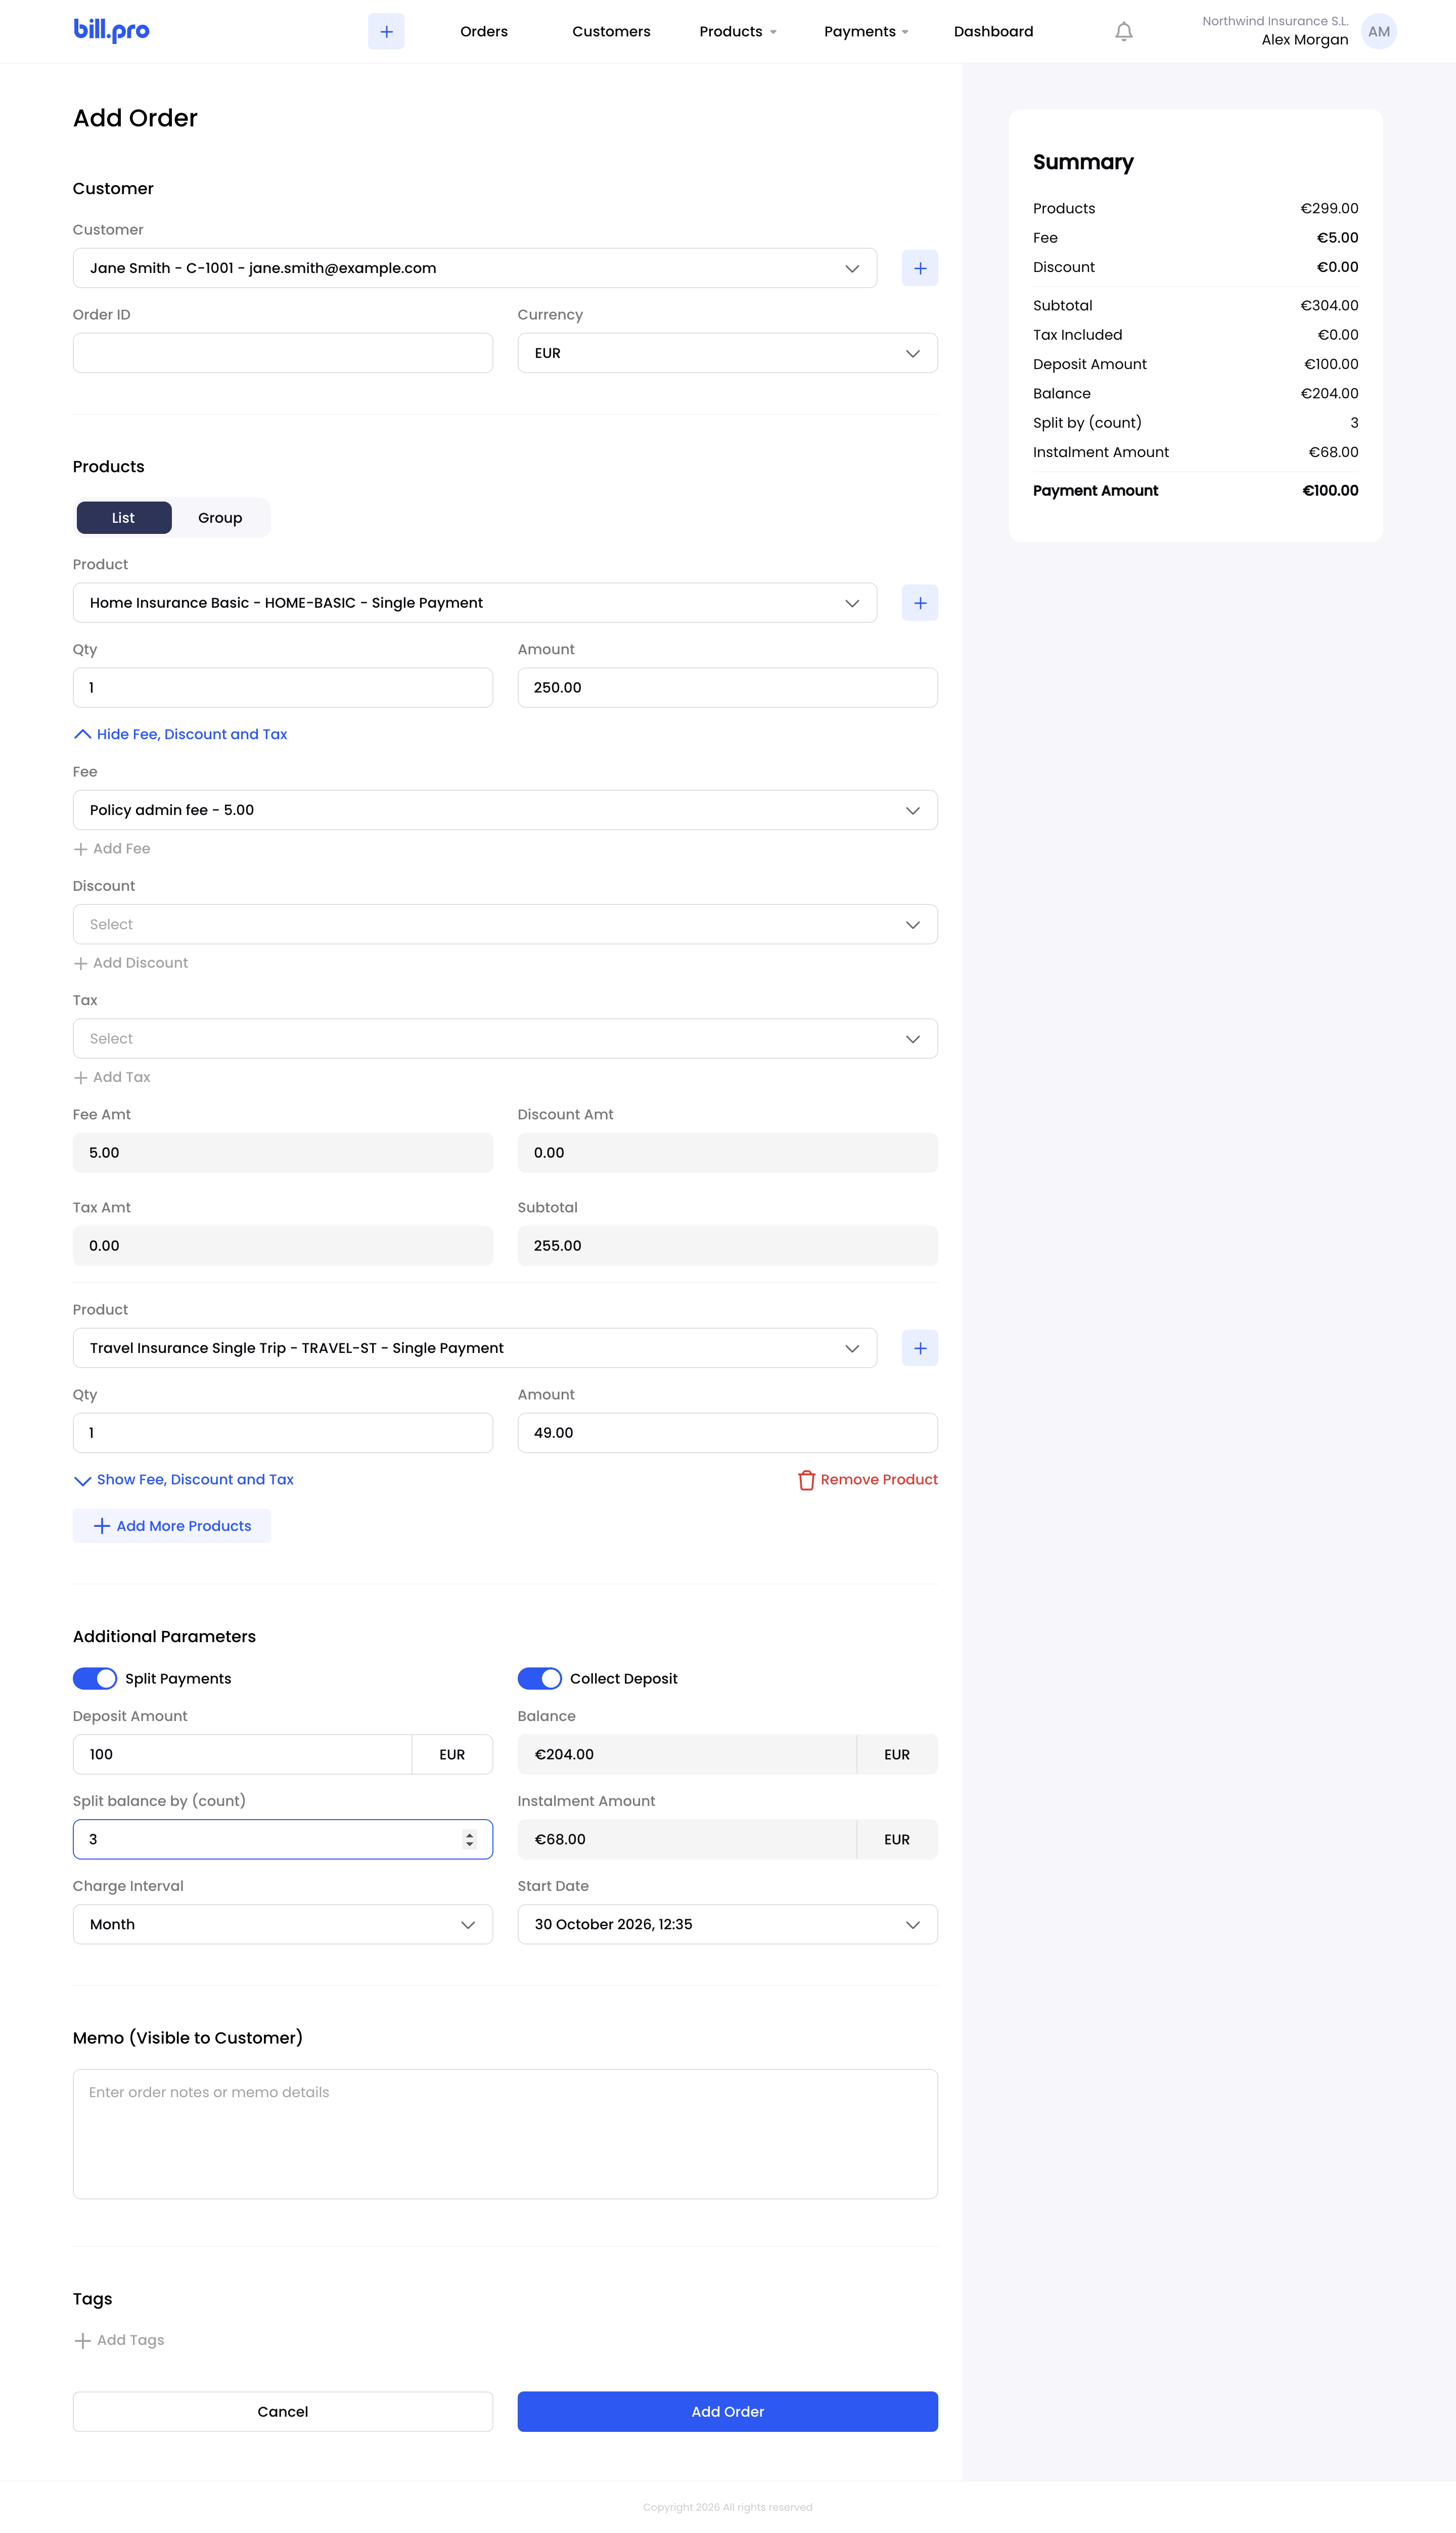Expand Show Fee, Discount and Tax for the Travel product
The height and width of the screenshot is (2533, 1456).
coord(184,1480)
